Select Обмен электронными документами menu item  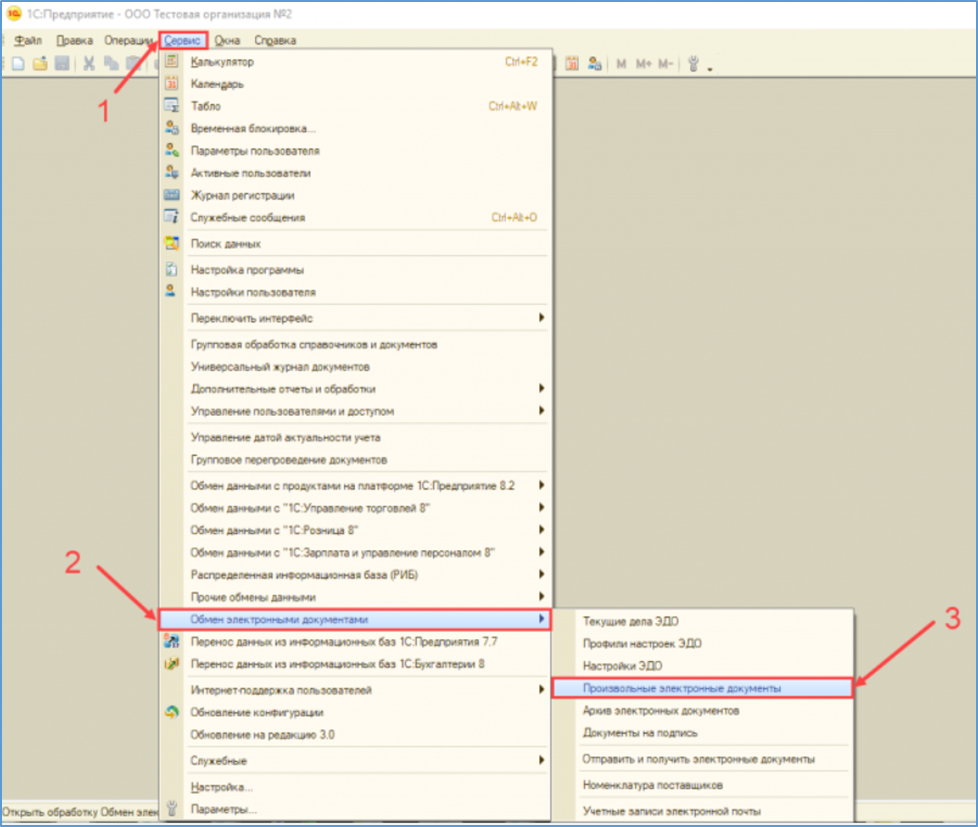(355, 619)
